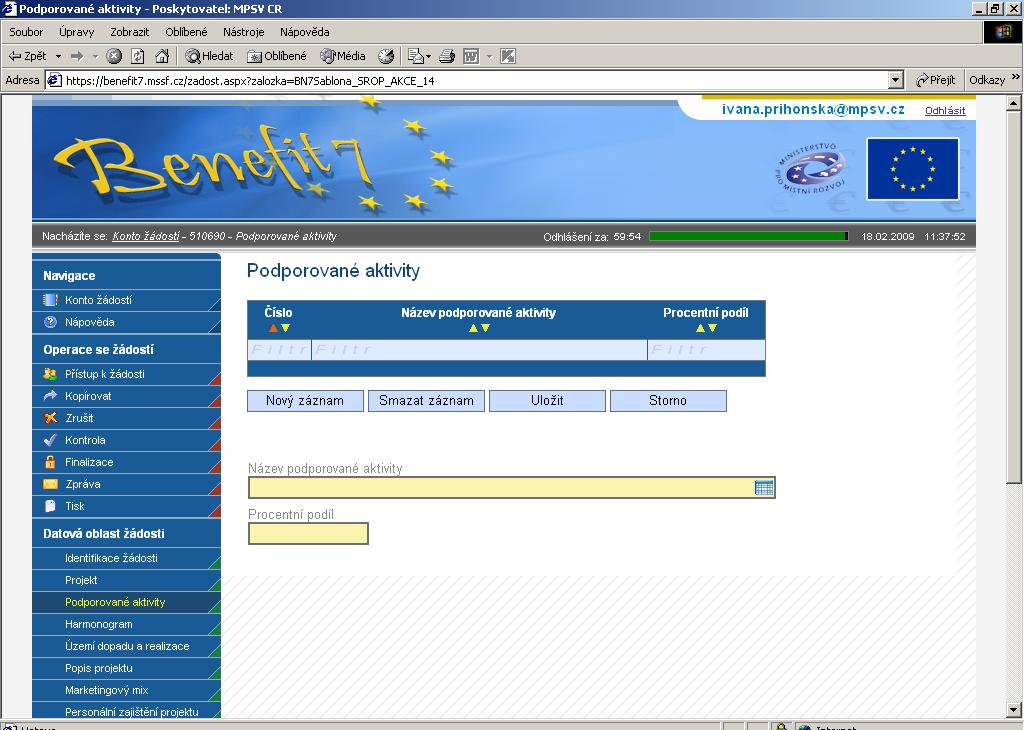Open Zpráva in the sidebar

pyautogui.click(x=126, y=484)
